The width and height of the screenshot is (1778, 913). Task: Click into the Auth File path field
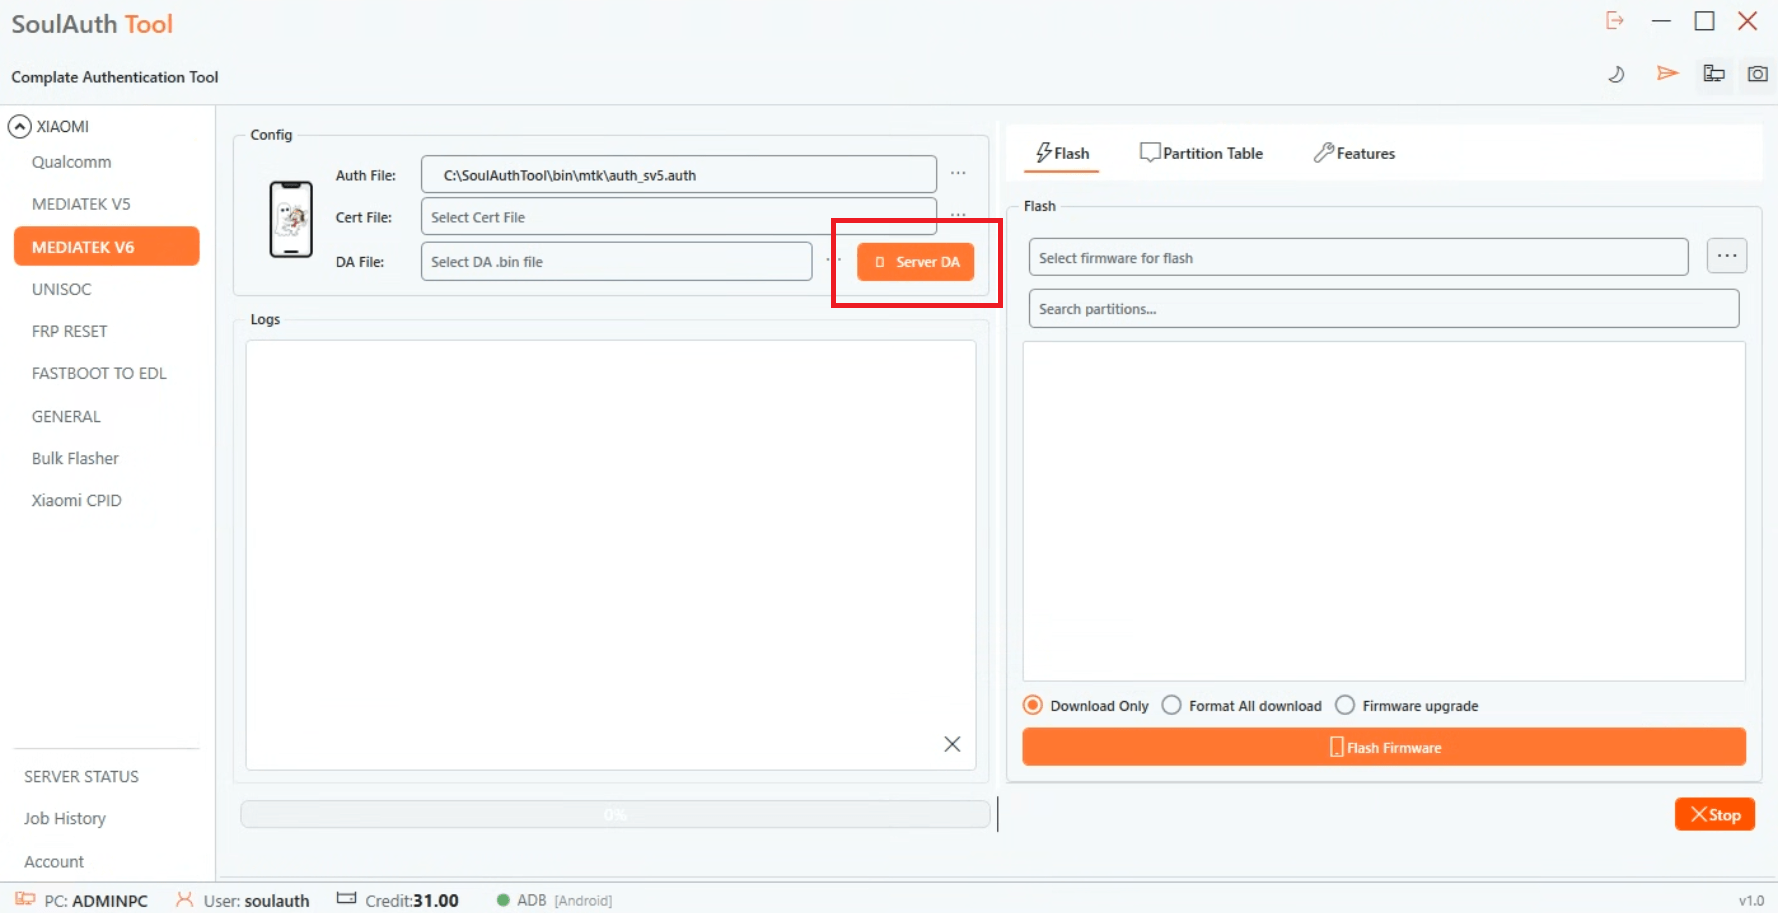(679, 174)
